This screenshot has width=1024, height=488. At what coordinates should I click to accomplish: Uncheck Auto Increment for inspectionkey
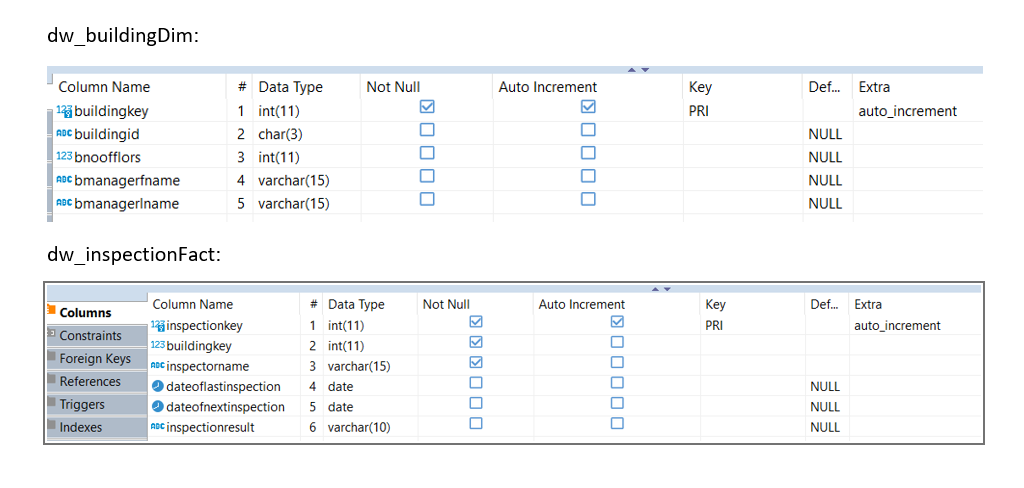click(616, 321)
